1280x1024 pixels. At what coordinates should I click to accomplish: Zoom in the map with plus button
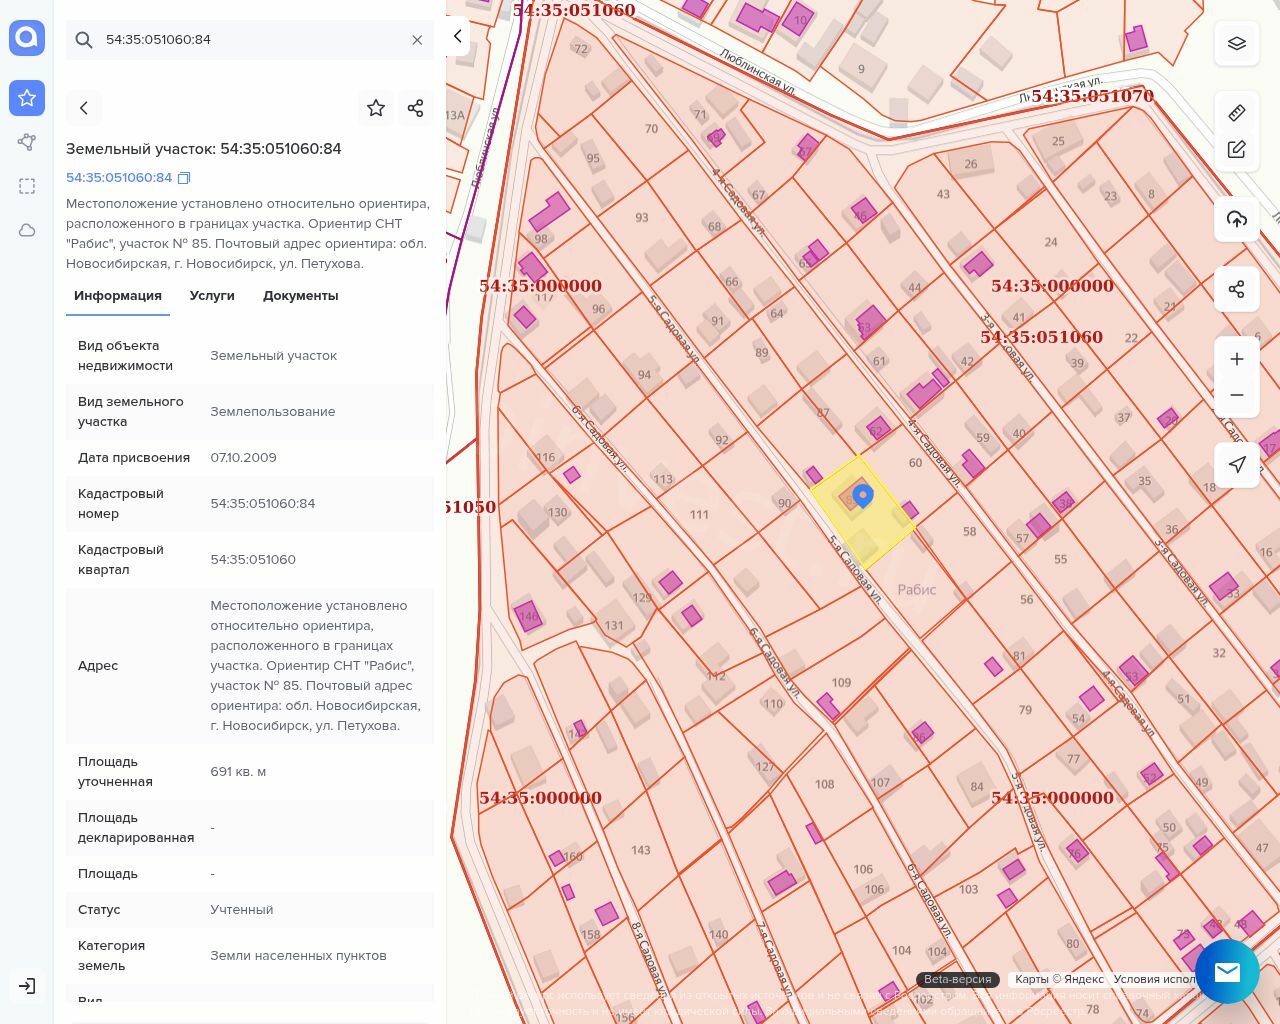(1237, 359)
